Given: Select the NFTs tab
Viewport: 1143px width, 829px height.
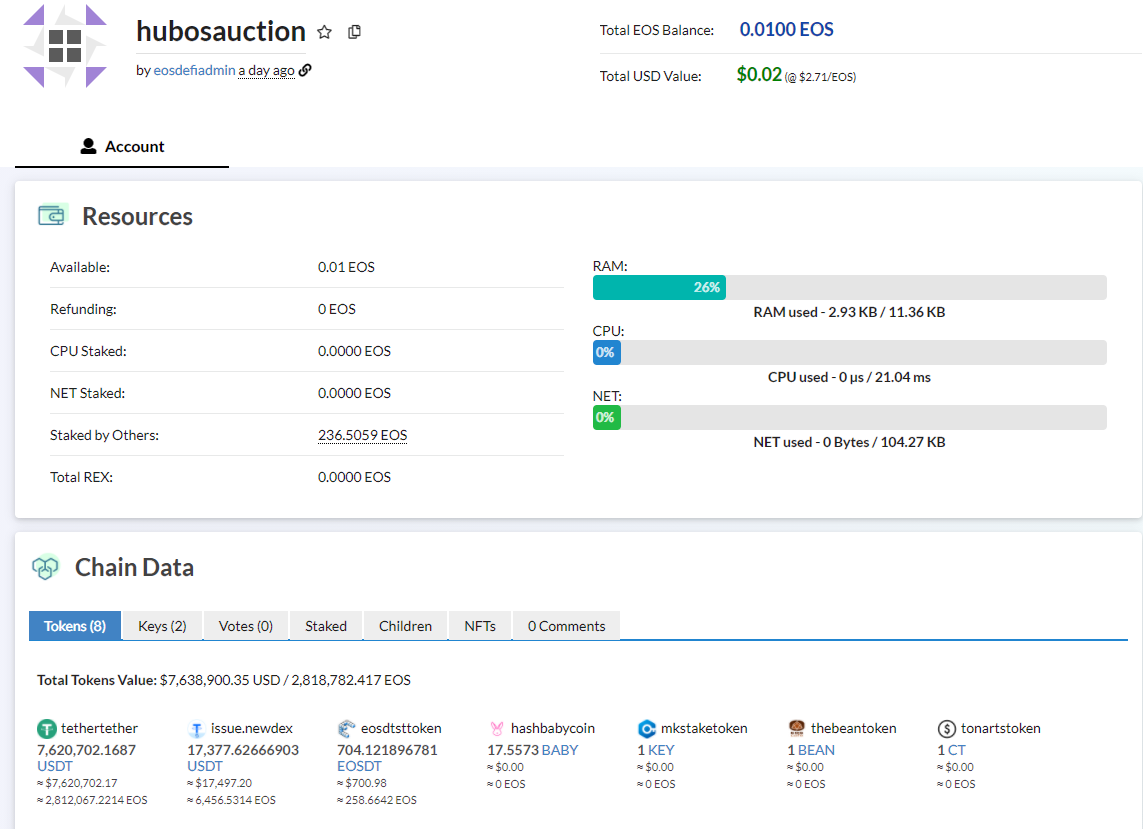Looking at the screenshot, I should click(x=480, y=626).
